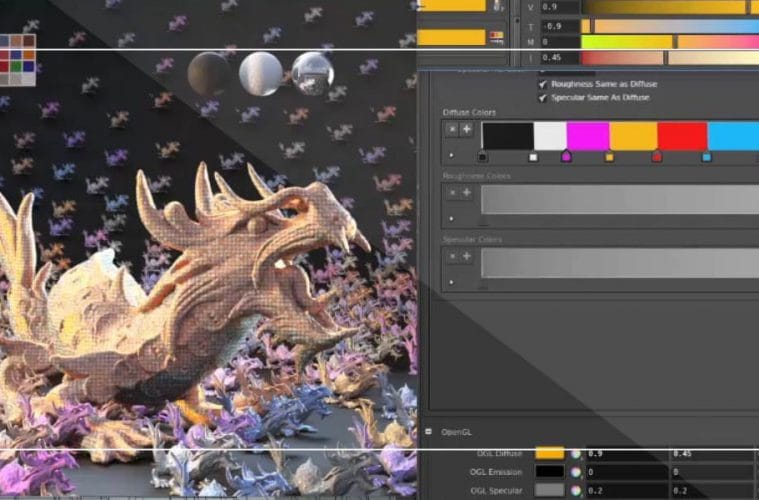
Task: Toggle Specular Same As Diffuse checkbox
Action: tap(543, 97)
